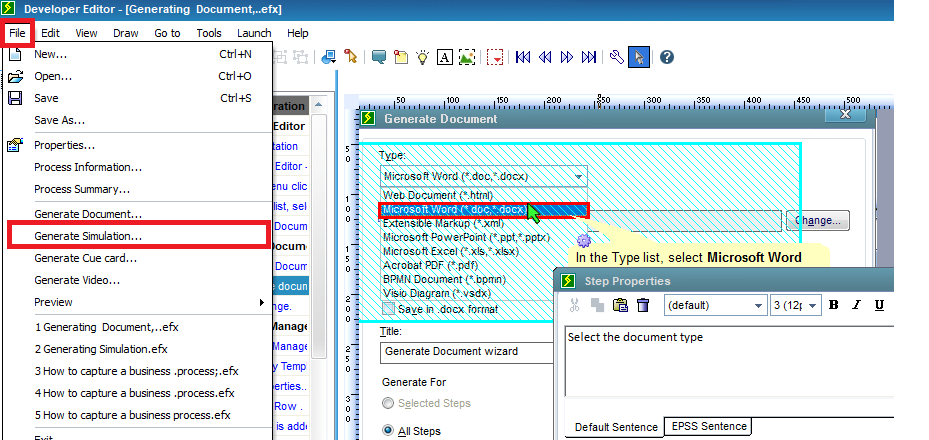Open recent file 2 Generating Simulation.efx
This screenshot has height=440, width=929.
(139, 349)
